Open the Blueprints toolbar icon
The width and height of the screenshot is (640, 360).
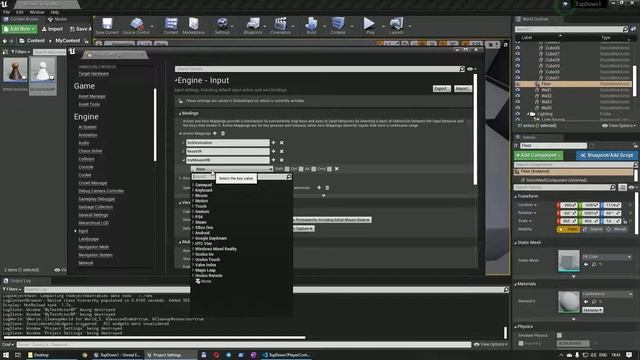(x=253, y=25)
